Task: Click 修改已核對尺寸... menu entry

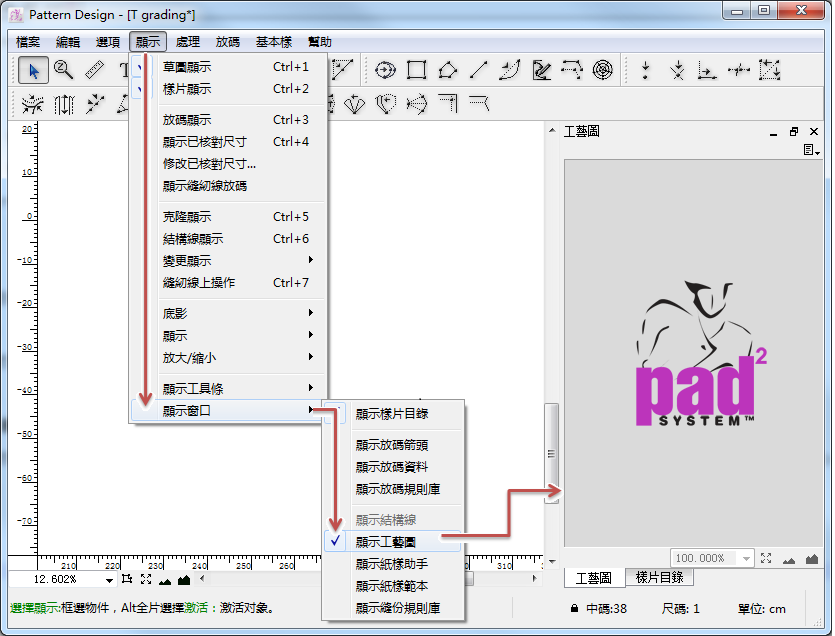Action: (x=209, y=163)
